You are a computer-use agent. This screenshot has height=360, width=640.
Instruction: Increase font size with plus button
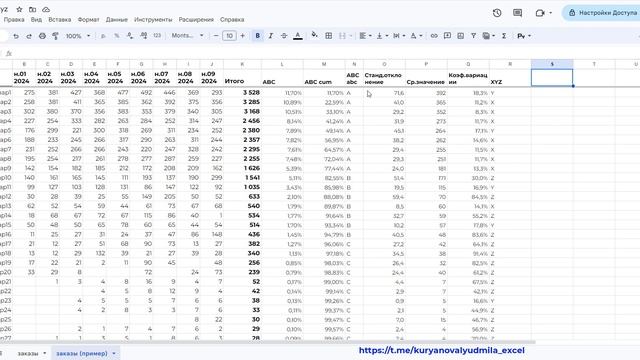coord(242,36)
